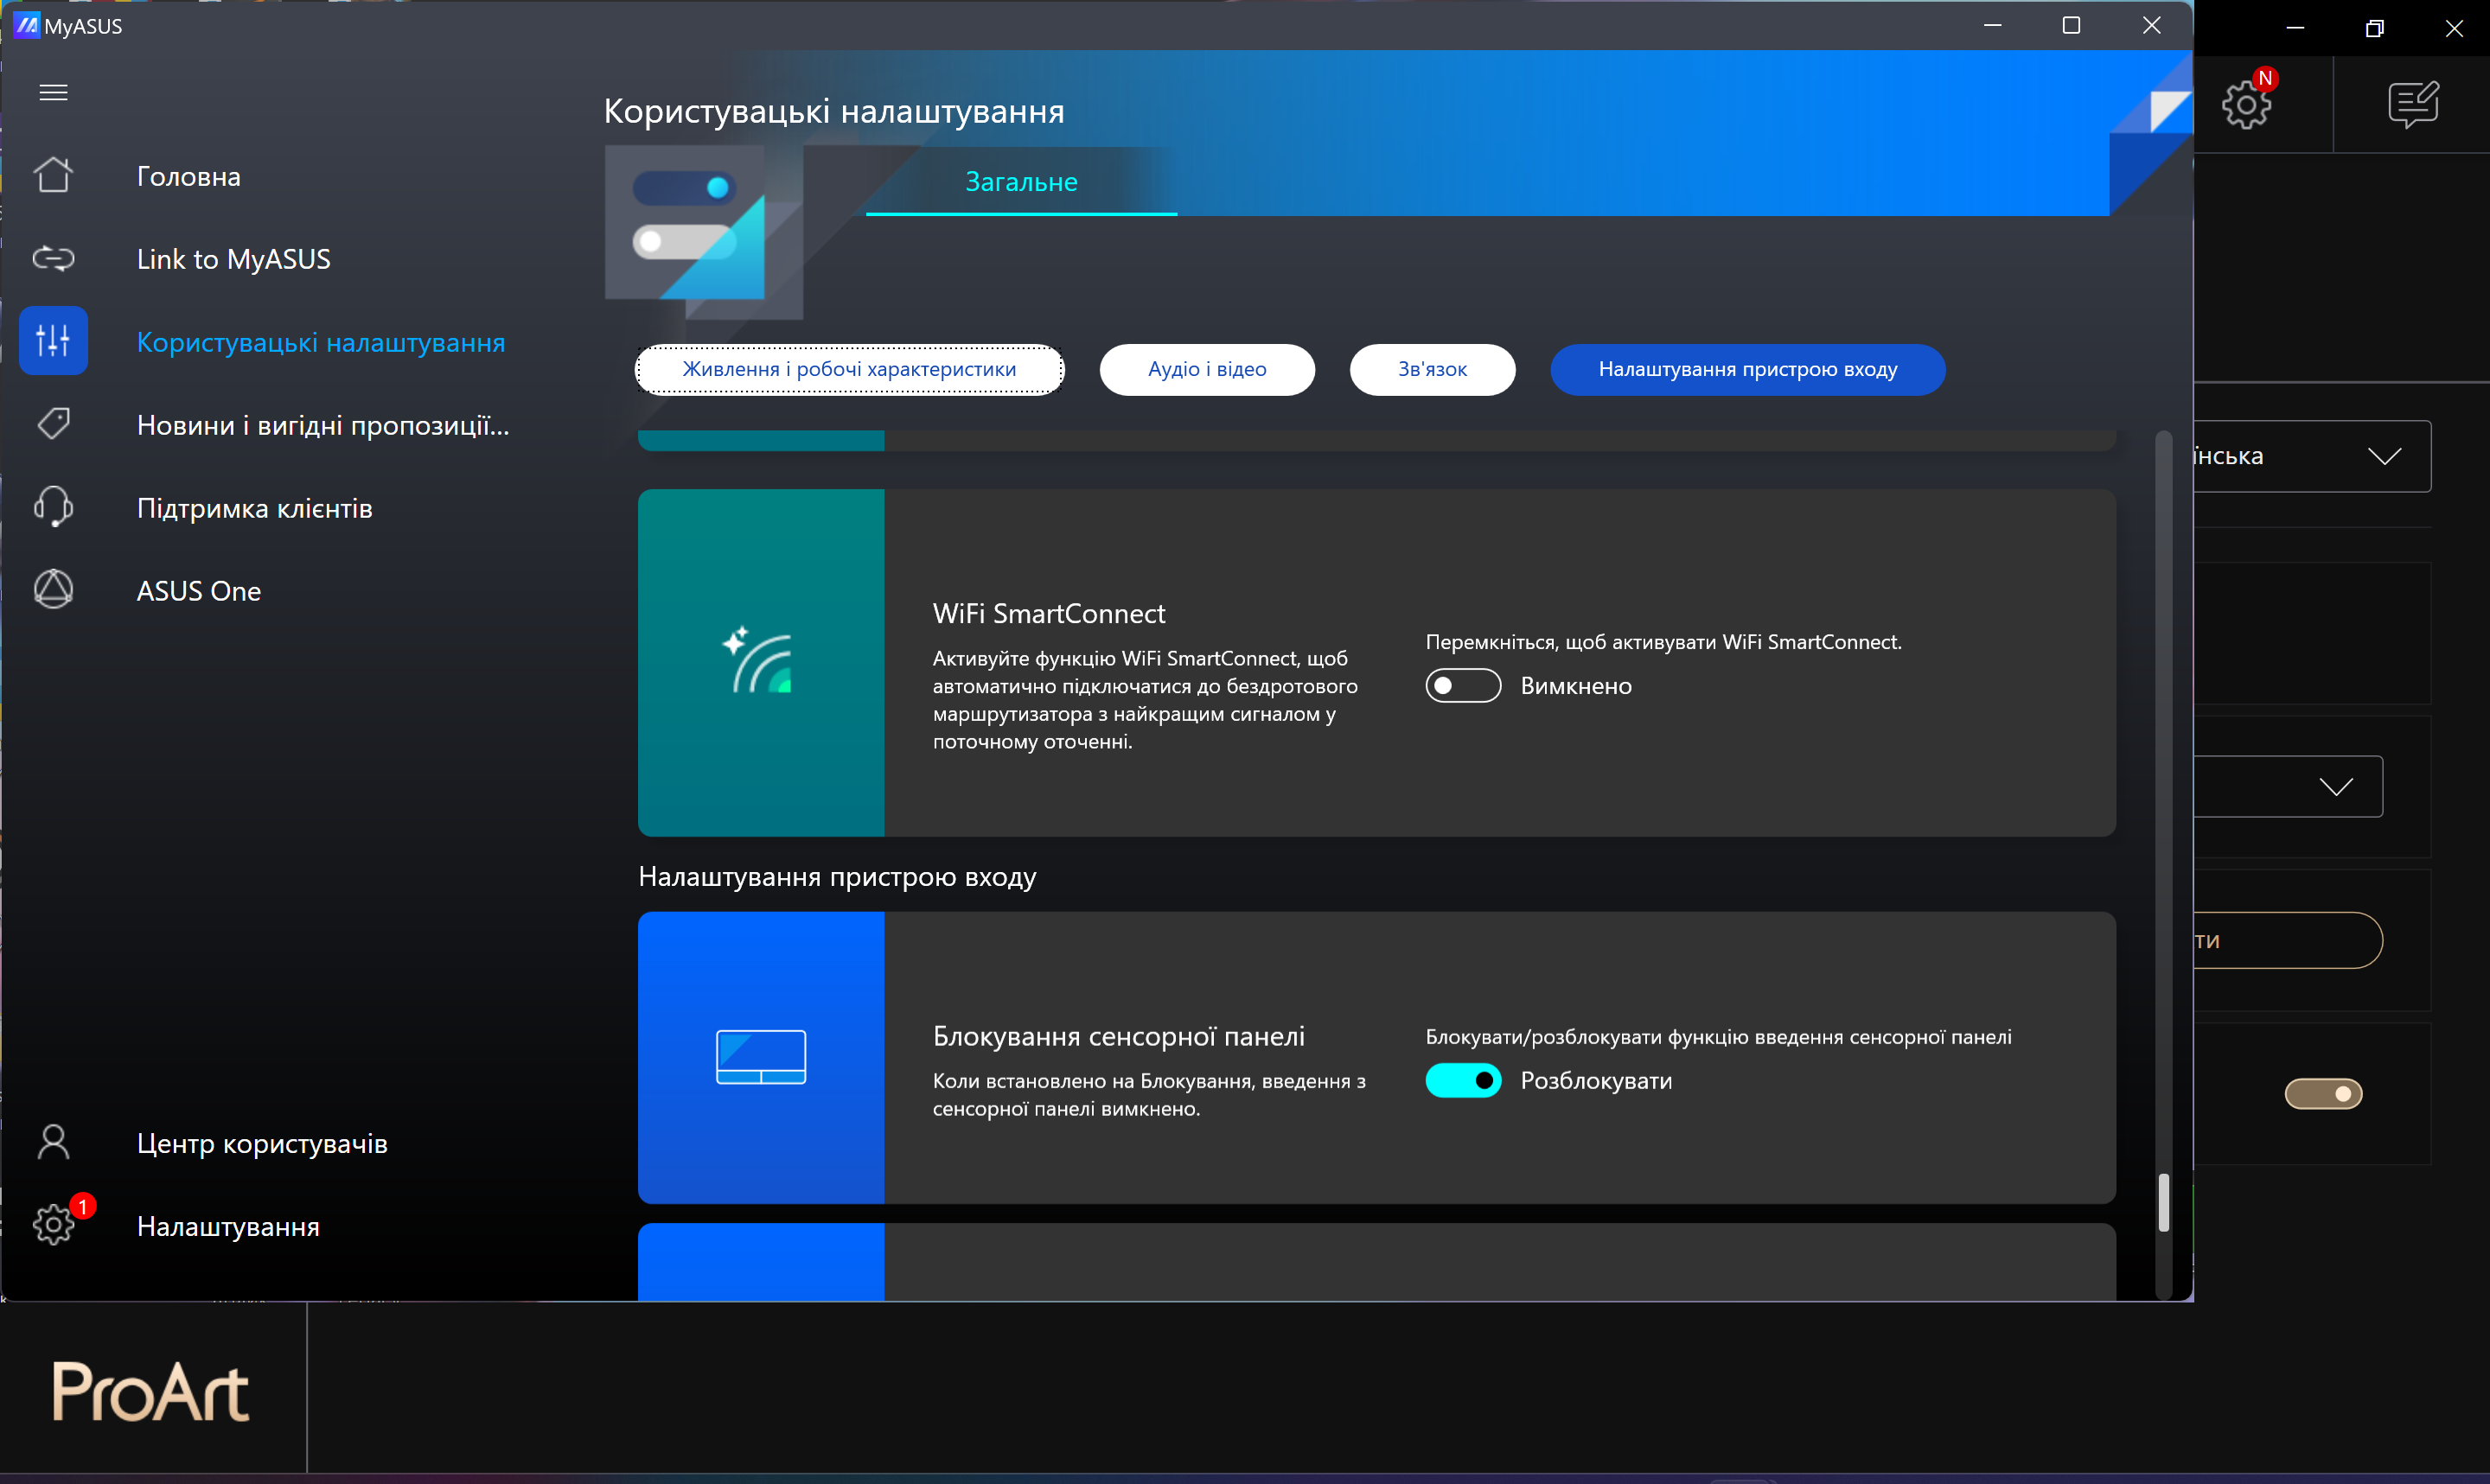Select the Користувацькі налаштування sliders icon
The image size is (2490, 1484).
53,341
